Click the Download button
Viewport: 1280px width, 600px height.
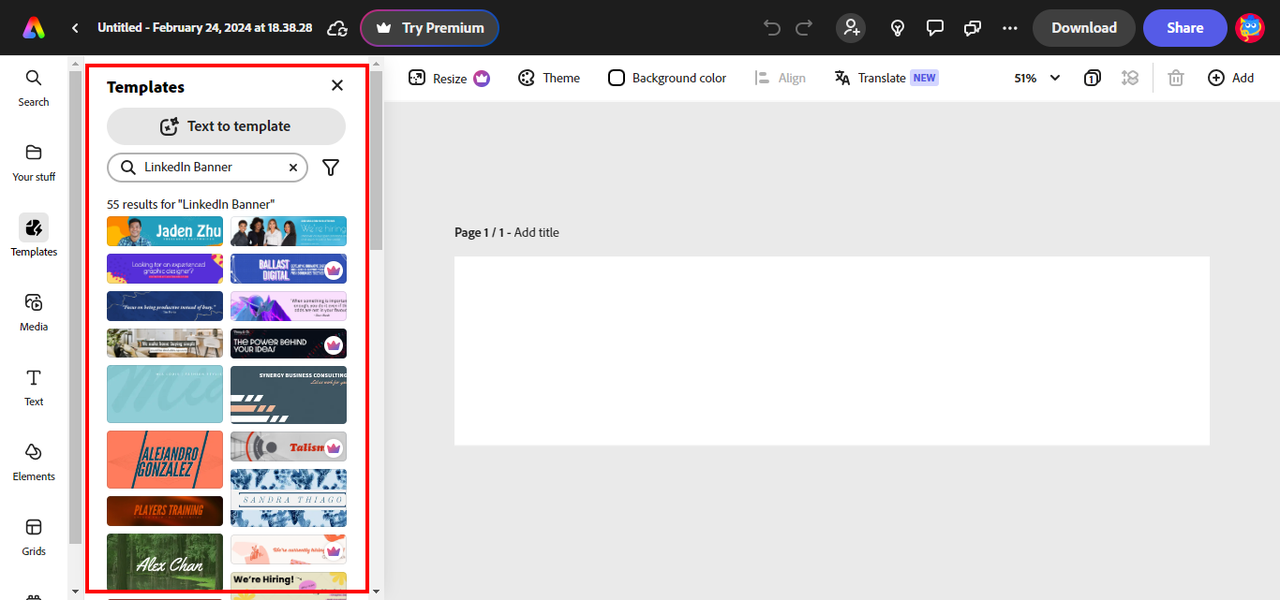pos(1084,28)
